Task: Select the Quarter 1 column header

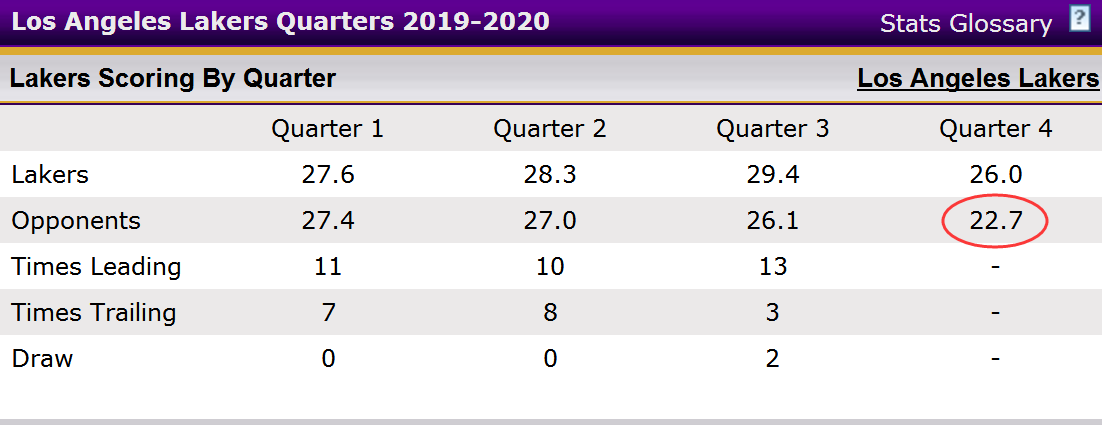Action: [328, 129]
